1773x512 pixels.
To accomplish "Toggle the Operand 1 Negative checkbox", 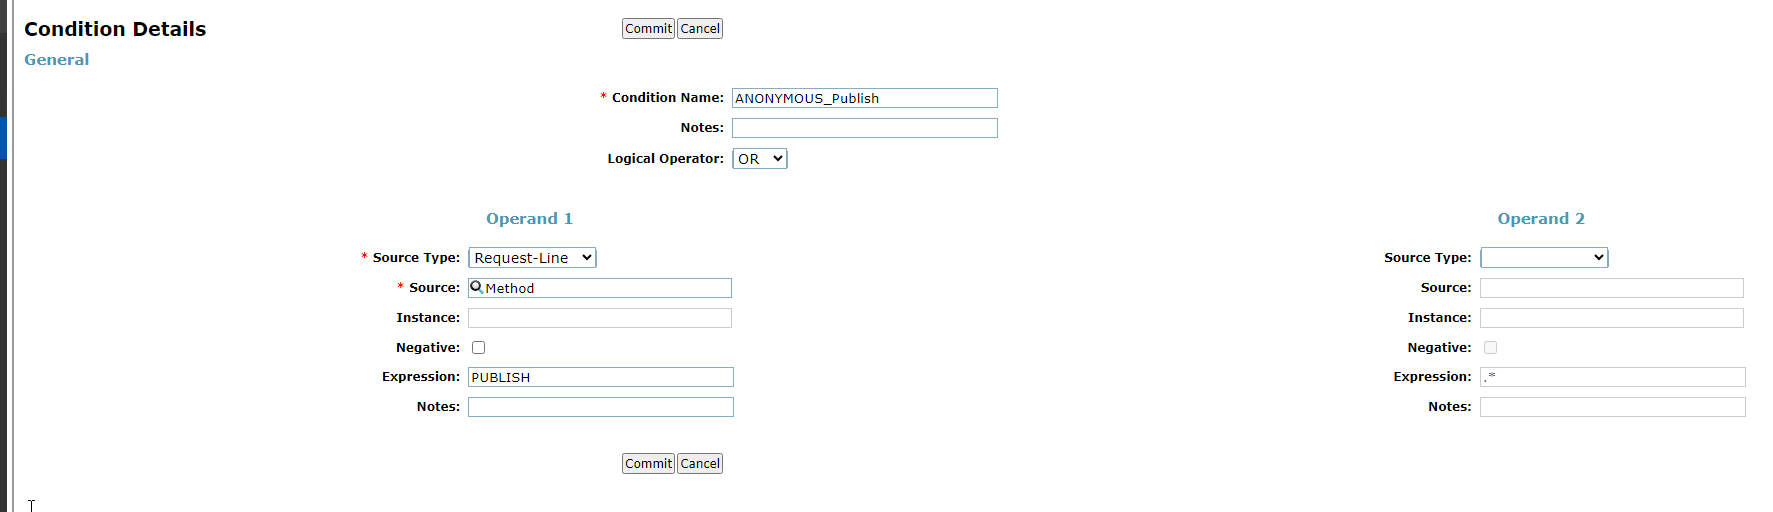I will tap(479, 348).
